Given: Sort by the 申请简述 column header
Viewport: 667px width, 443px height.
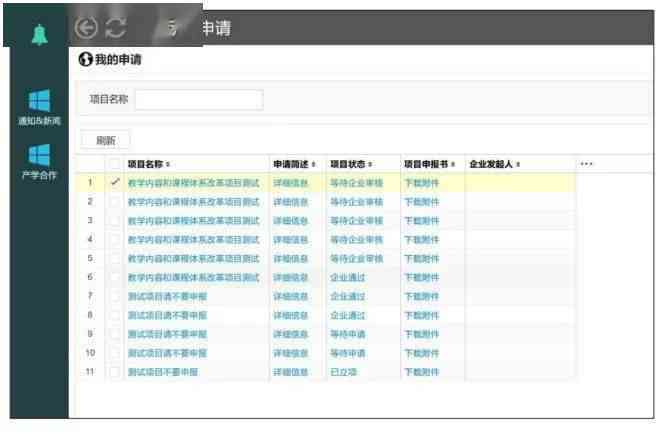Looking at the screenshot, I should 294,164.
